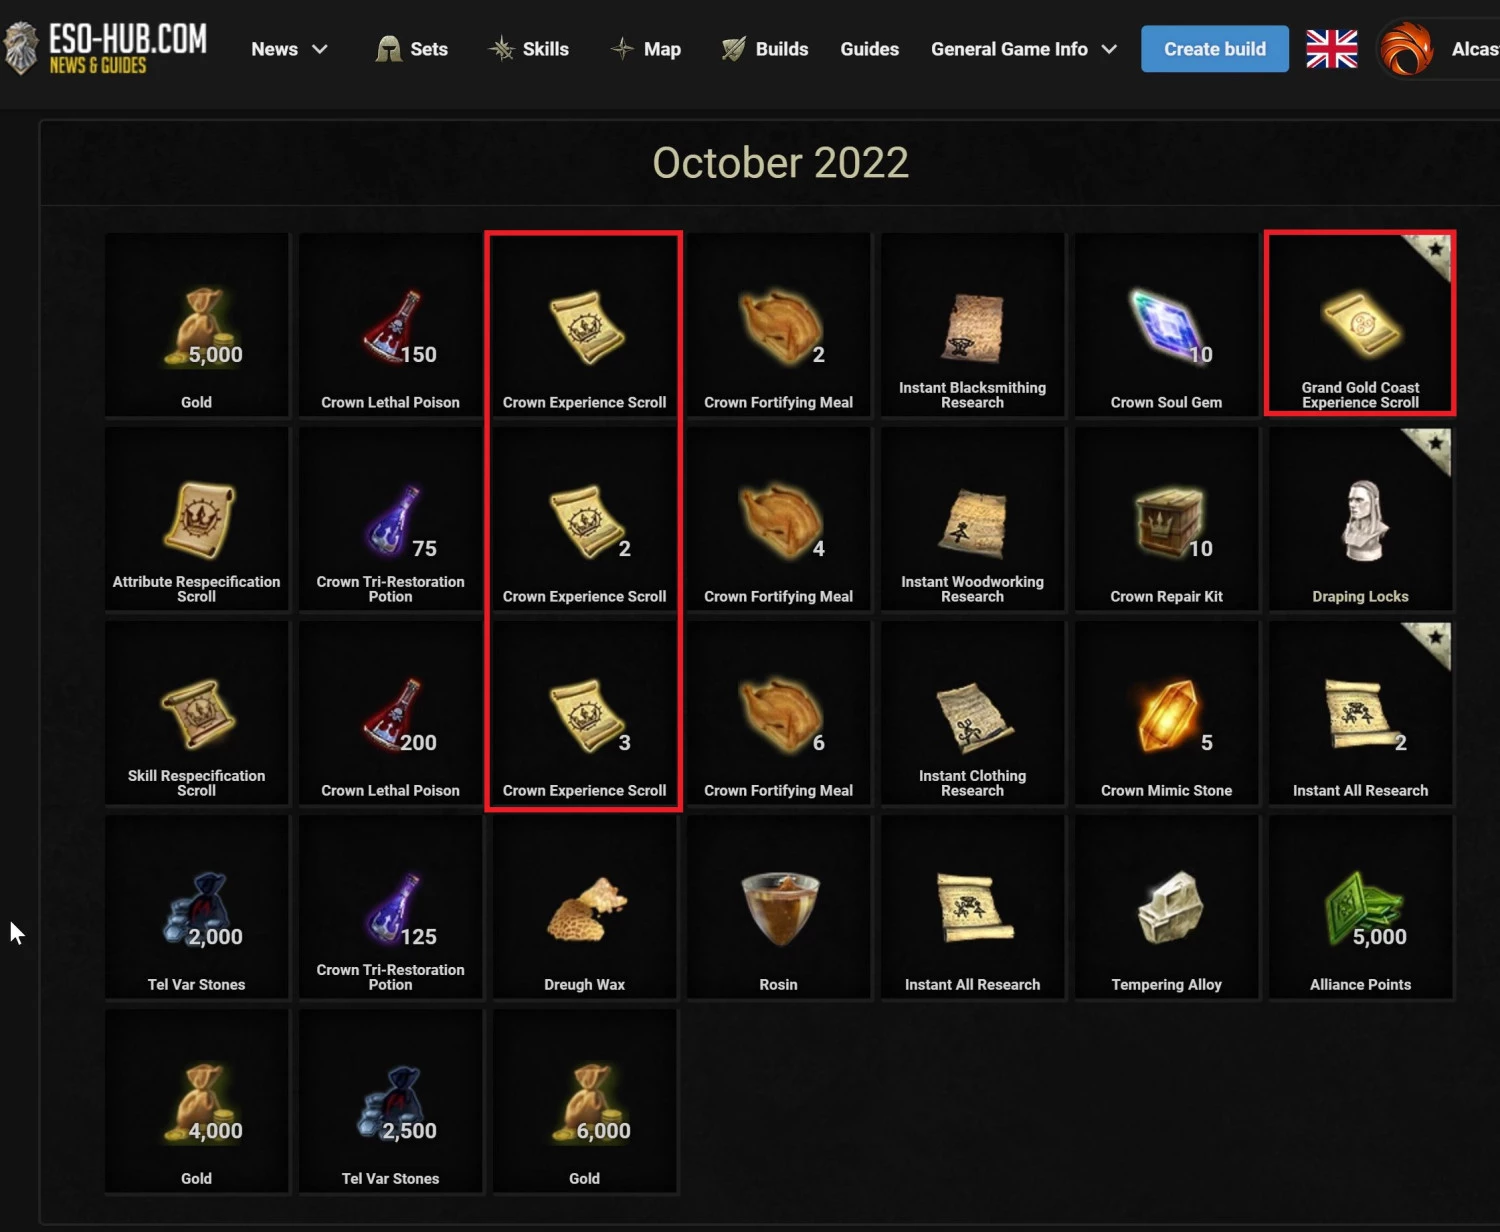Click the UK flag language selector
Screen dimensions: 1500x1232
1332,49
